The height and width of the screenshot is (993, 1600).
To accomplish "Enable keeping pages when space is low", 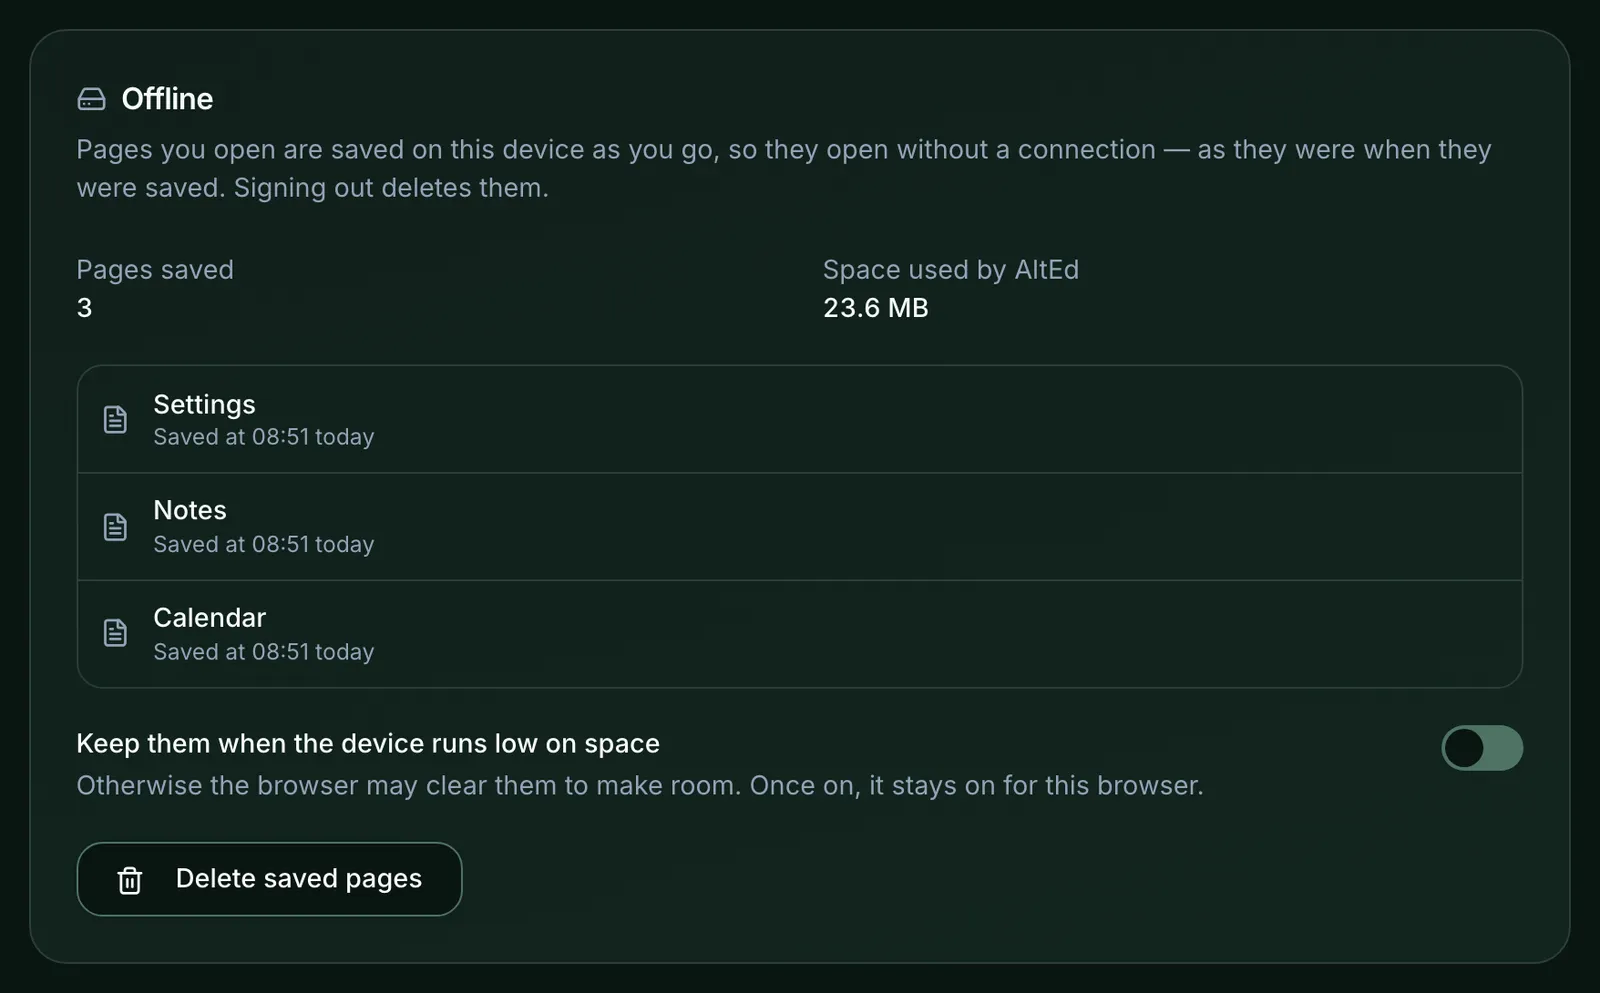I will 1481,748.
